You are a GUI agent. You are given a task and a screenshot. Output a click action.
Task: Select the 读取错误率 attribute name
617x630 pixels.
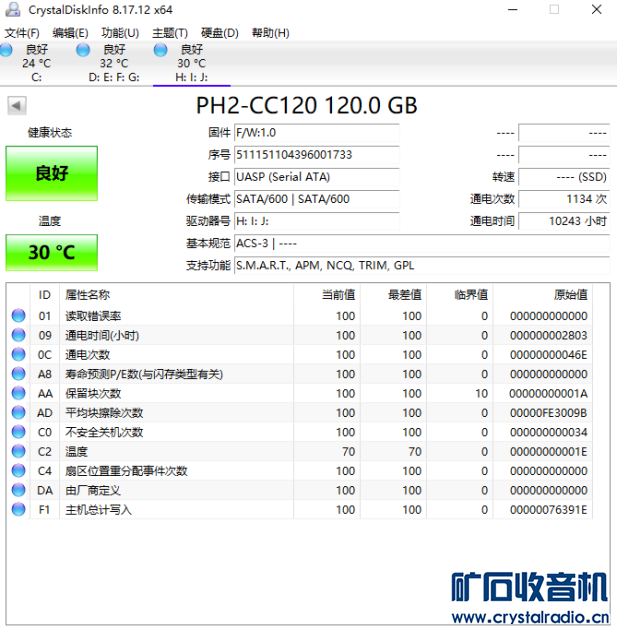click(93, 316)
